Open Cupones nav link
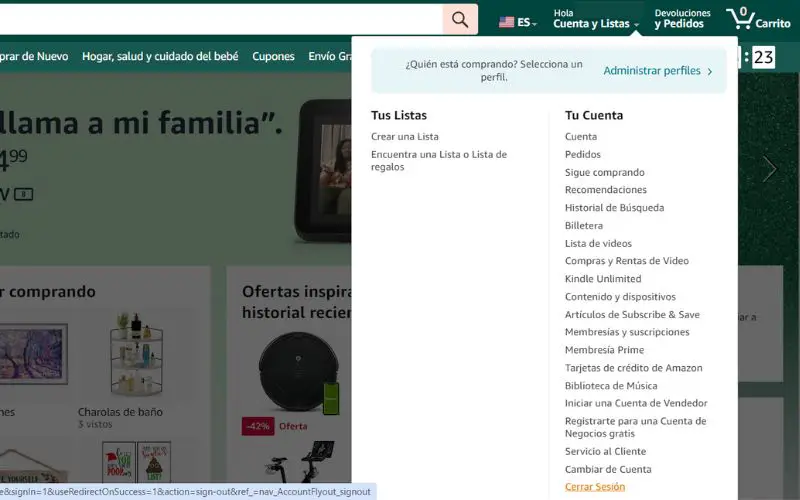 [273, 56]
